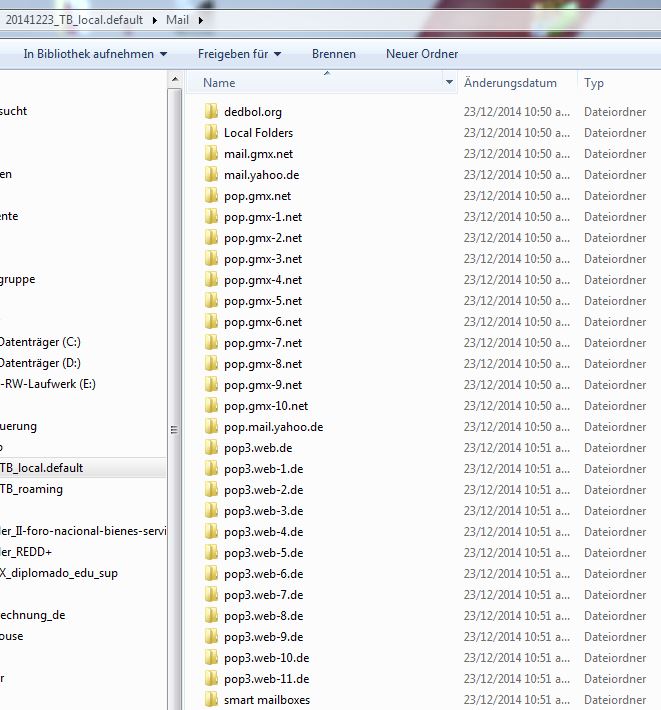The width and height of the screenshot is (661, 710).
Task: Select the II-foro-nacional-bienes folder in tree
Action: [83, 531]
